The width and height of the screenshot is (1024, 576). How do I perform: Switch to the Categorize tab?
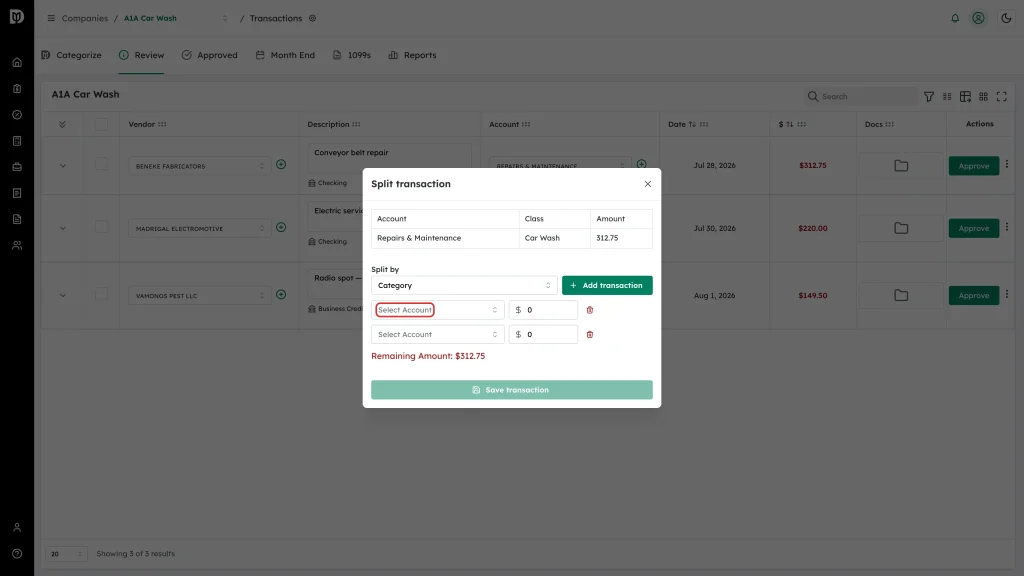72,56
